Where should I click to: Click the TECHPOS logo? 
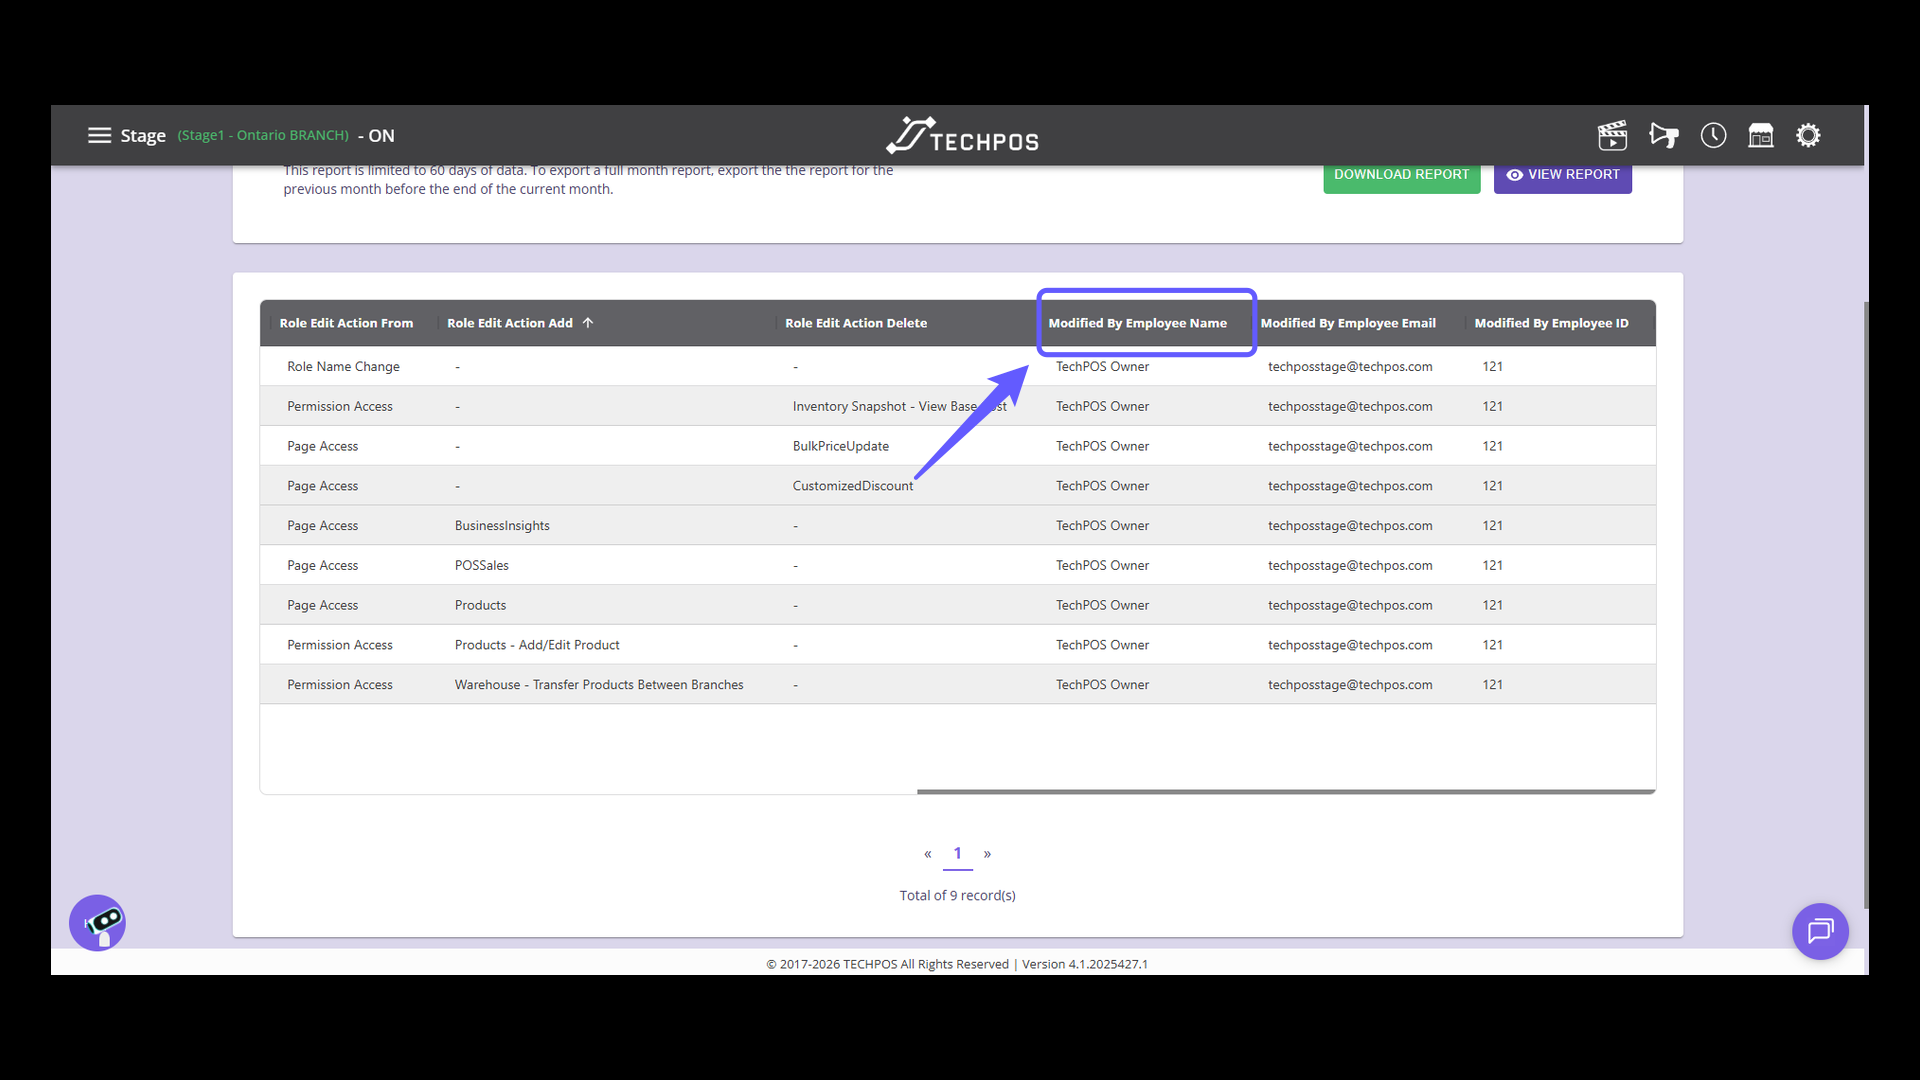(x=961, y=135)
